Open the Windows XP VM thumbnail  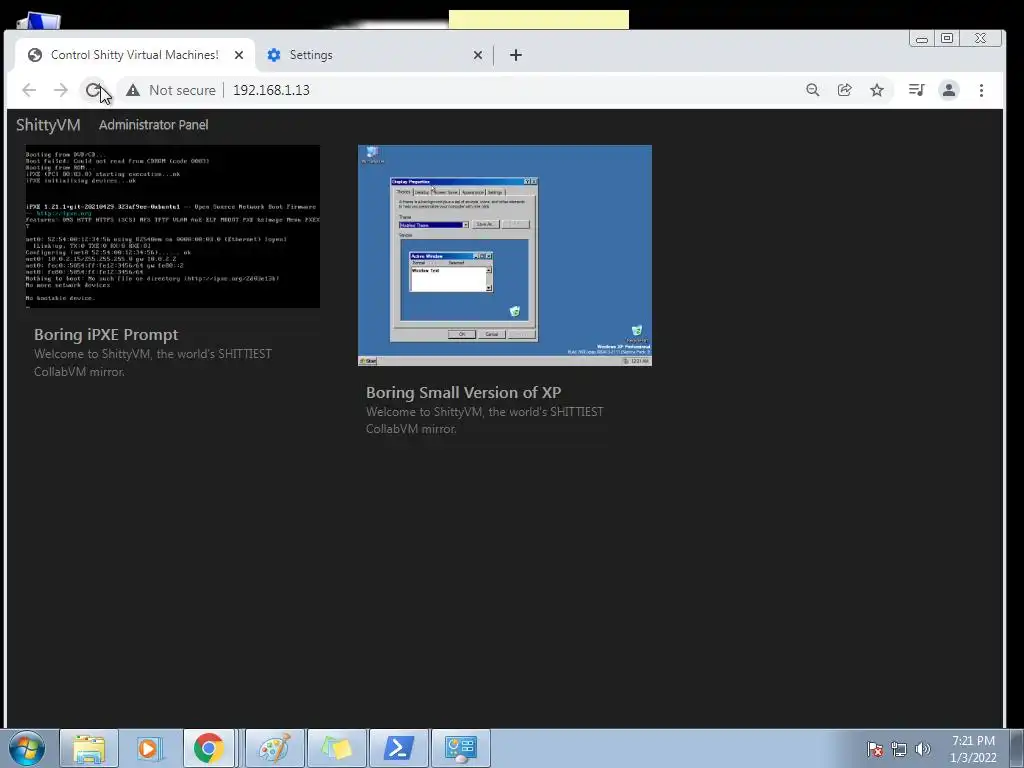point(505,255)
